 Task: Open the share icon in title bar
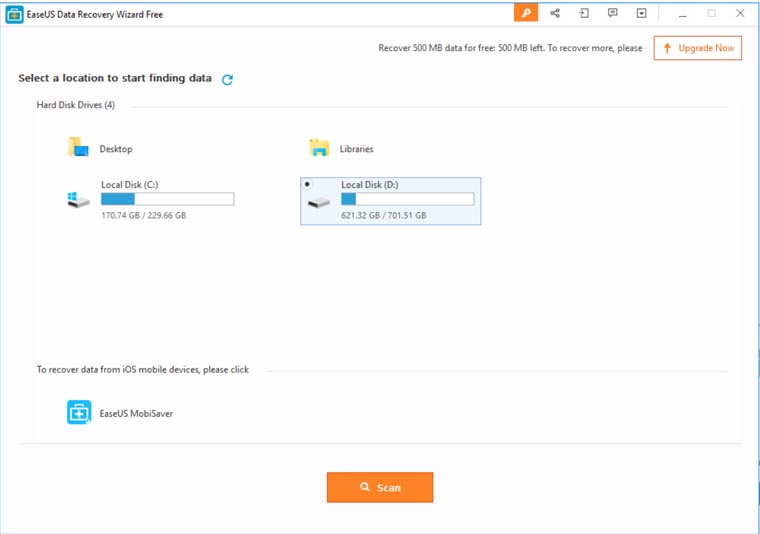[555, 13]
